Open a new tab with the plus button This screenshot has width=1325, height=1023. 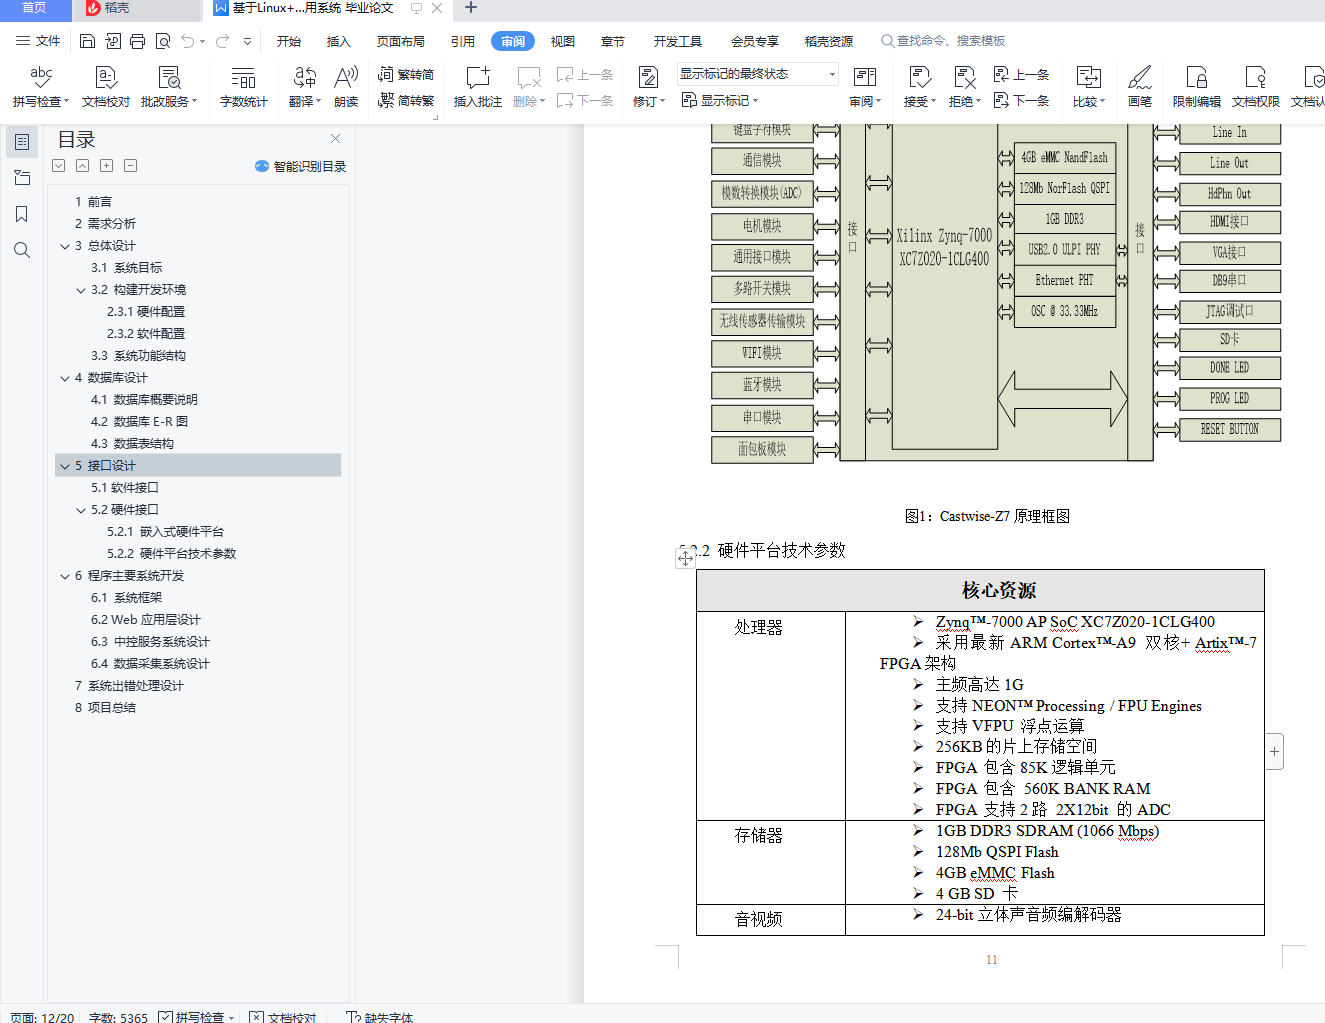coord(471,8)
